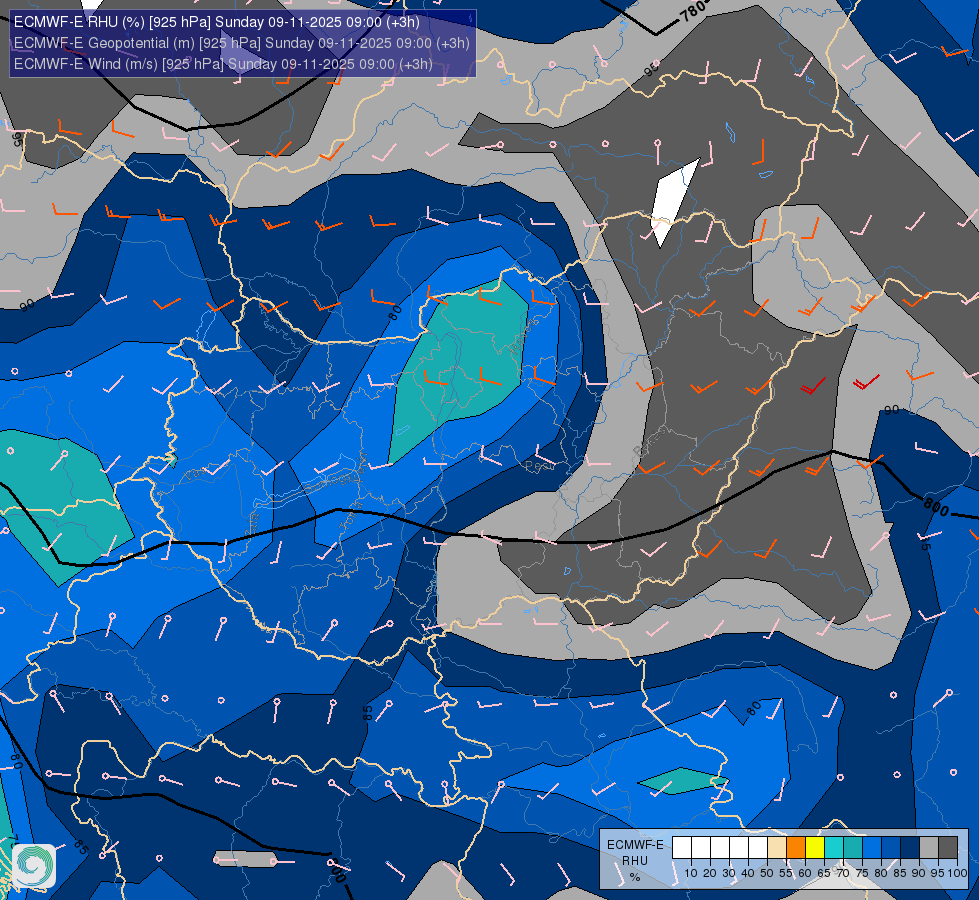This screenshot has width=979, height=900.
Task: Click the legend title 'ECMWF-E'
Action: [x=635, y=844]
